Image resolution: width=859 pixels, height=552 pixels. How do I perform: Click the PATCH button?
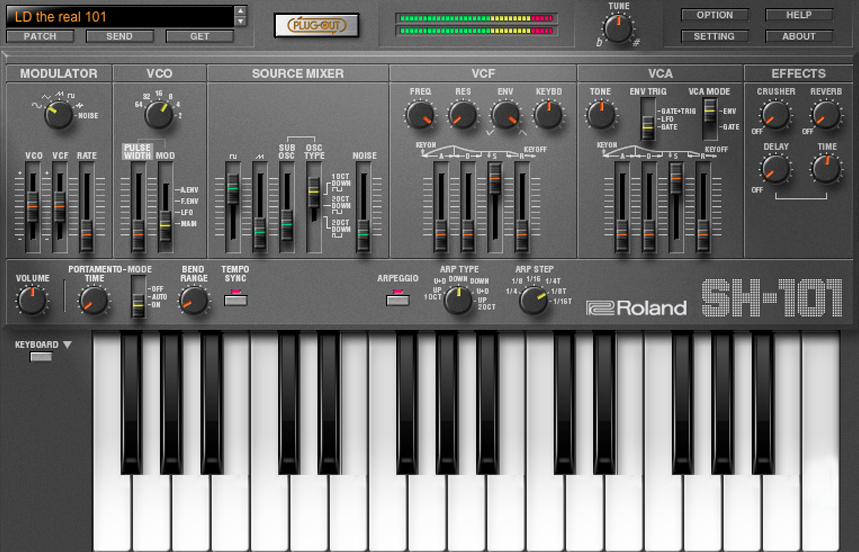click(40, 36)
